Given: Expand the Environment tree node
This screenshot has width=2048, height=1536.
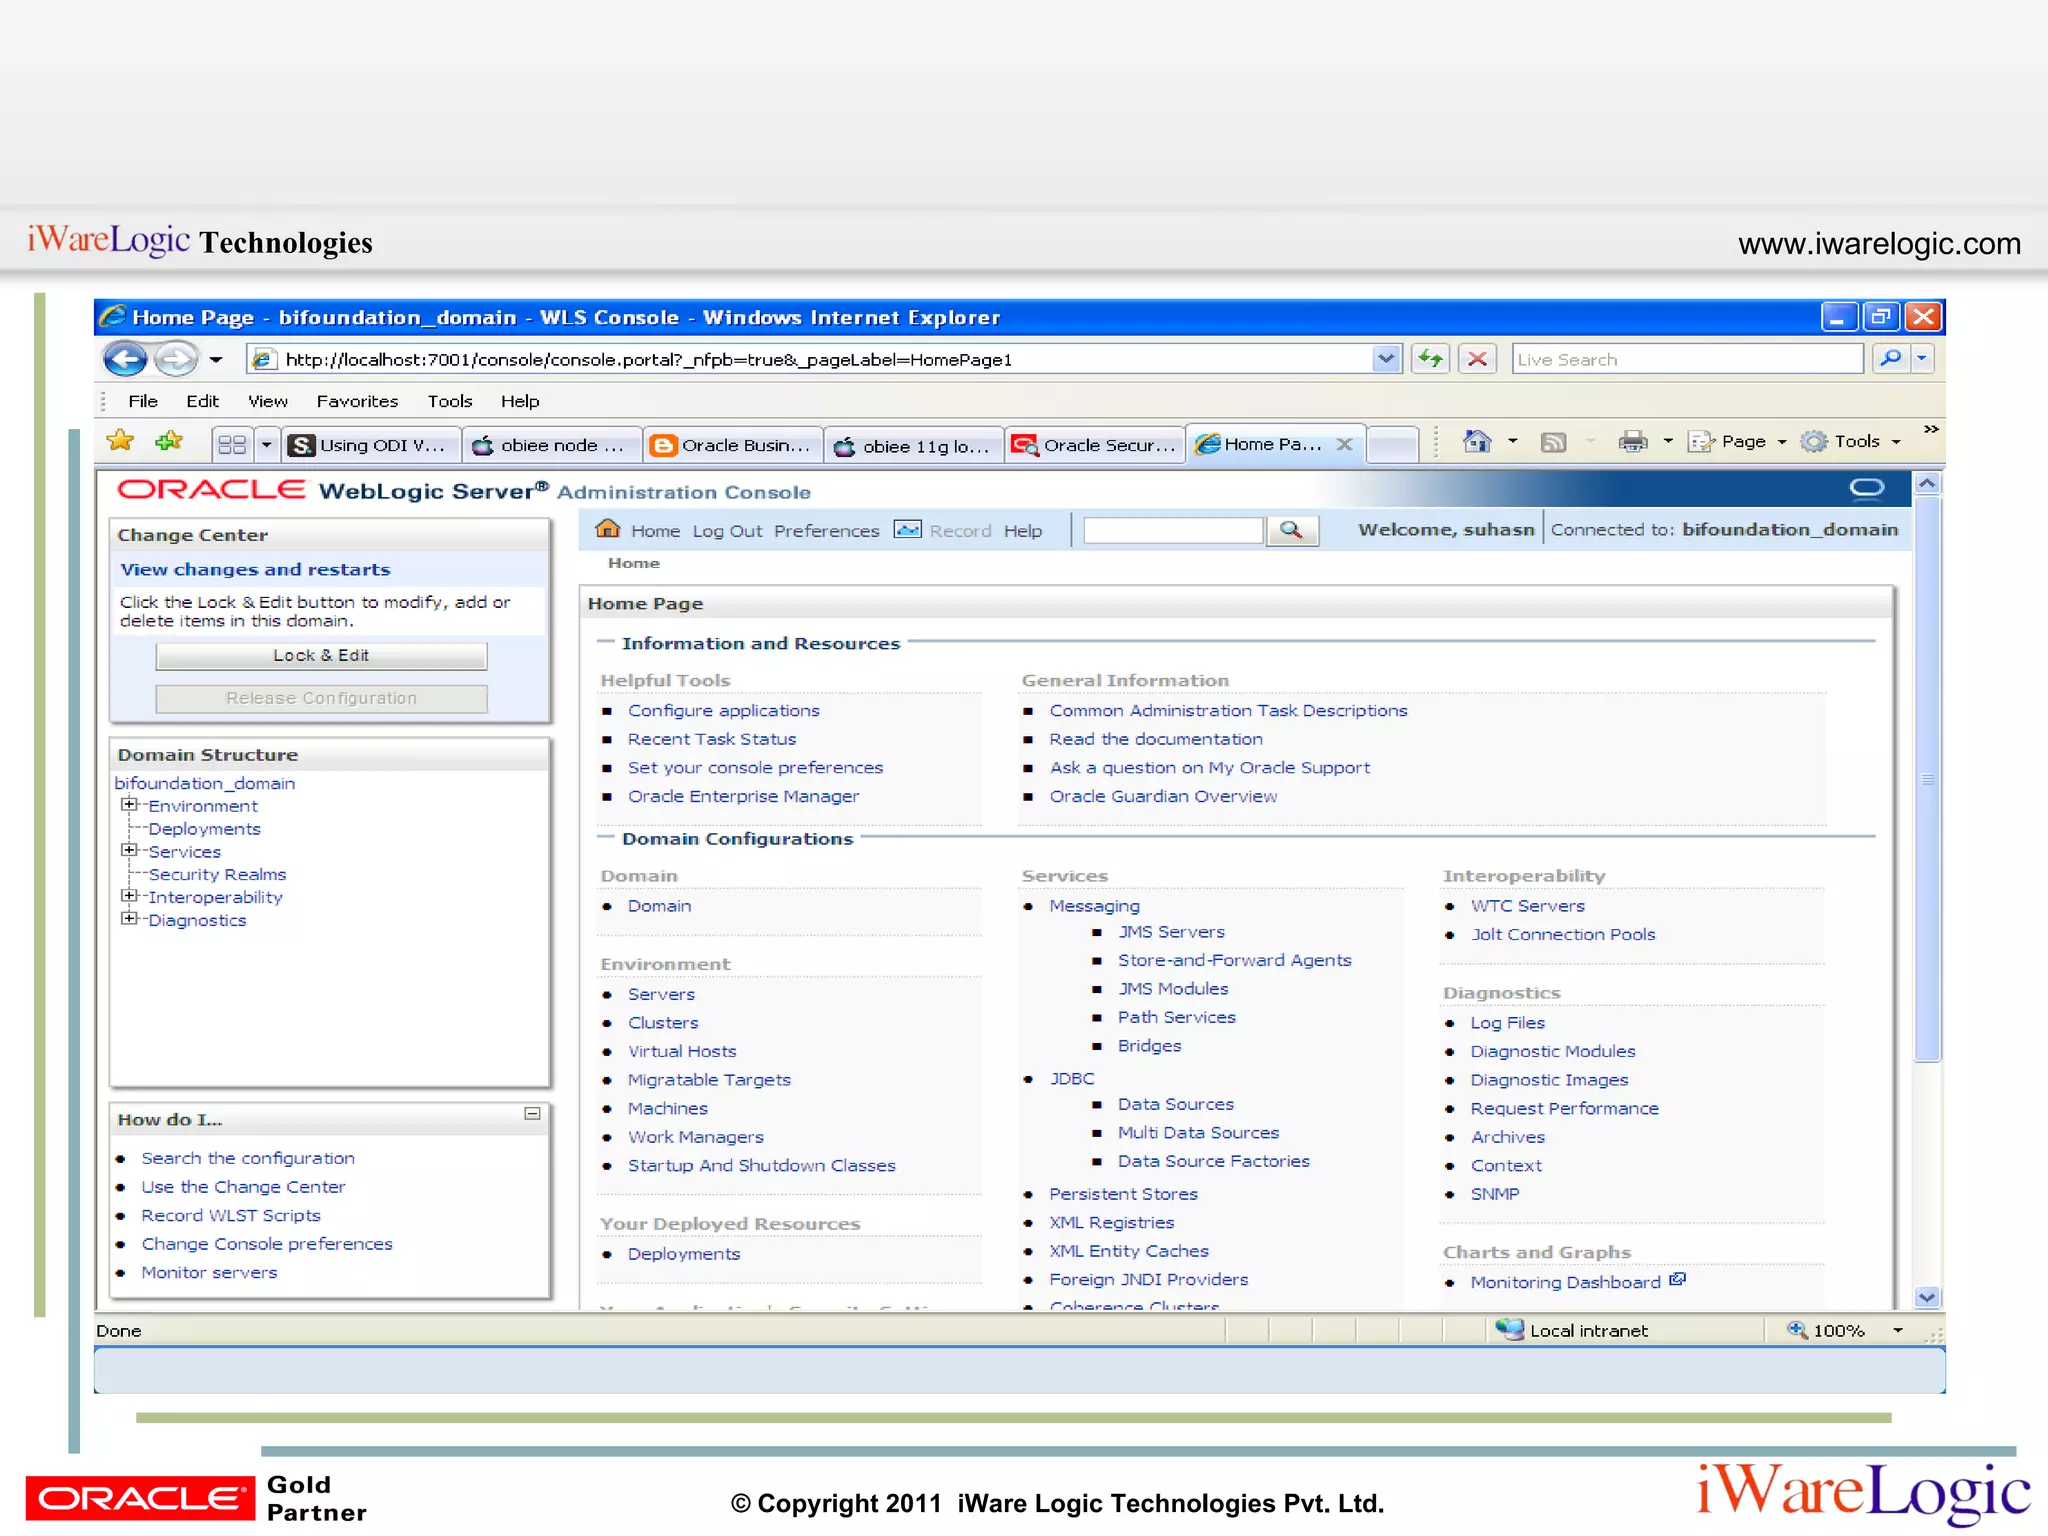Looking at the screenshot, I should coord(129,805).
